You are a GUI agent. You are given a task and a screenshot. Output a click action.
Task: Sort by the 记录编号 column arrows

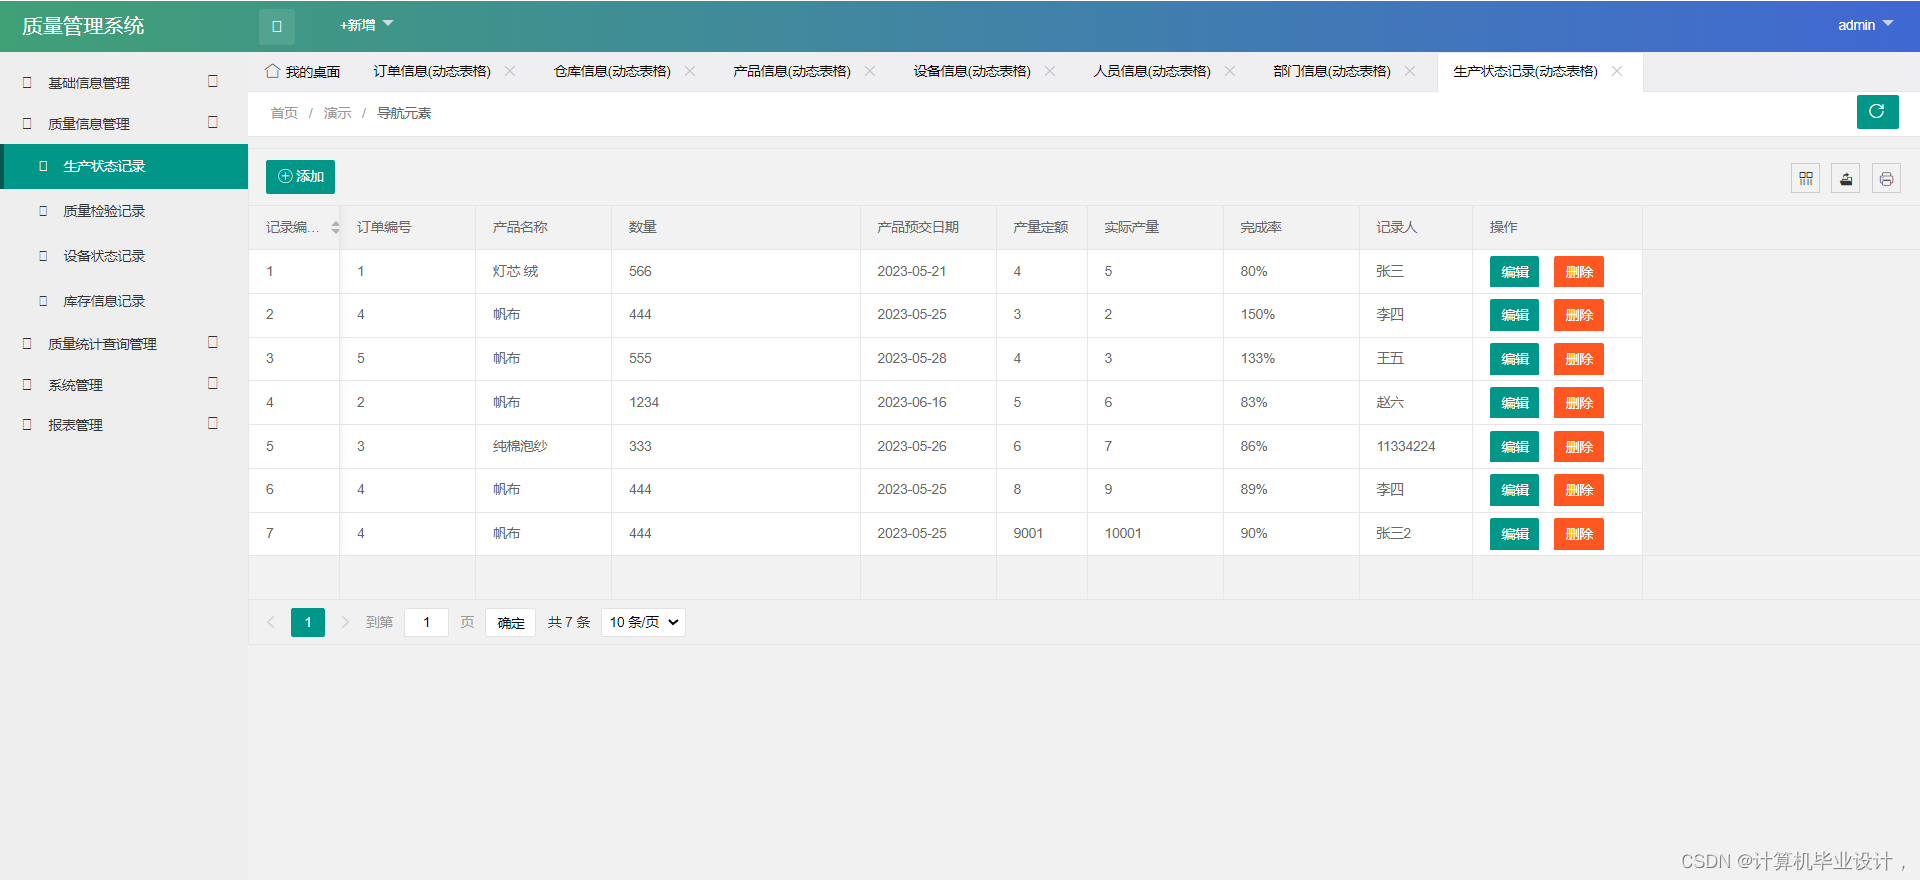point(335,228)
